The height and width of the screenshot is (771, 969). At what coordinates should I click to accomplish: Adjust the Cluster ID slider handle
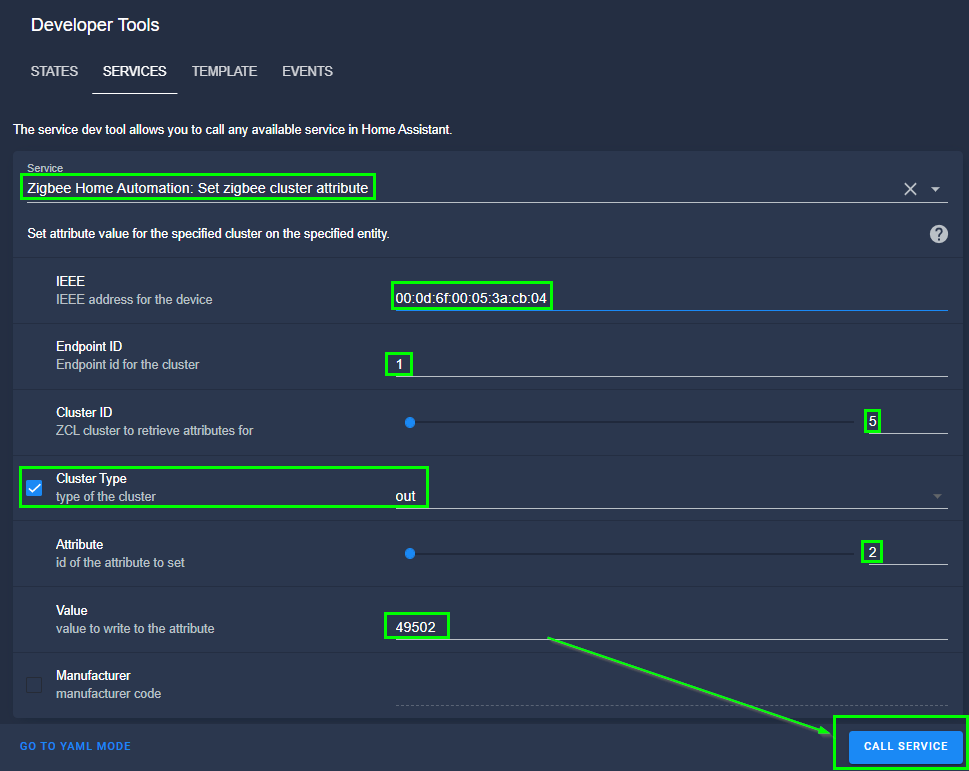tap(410, 423)
